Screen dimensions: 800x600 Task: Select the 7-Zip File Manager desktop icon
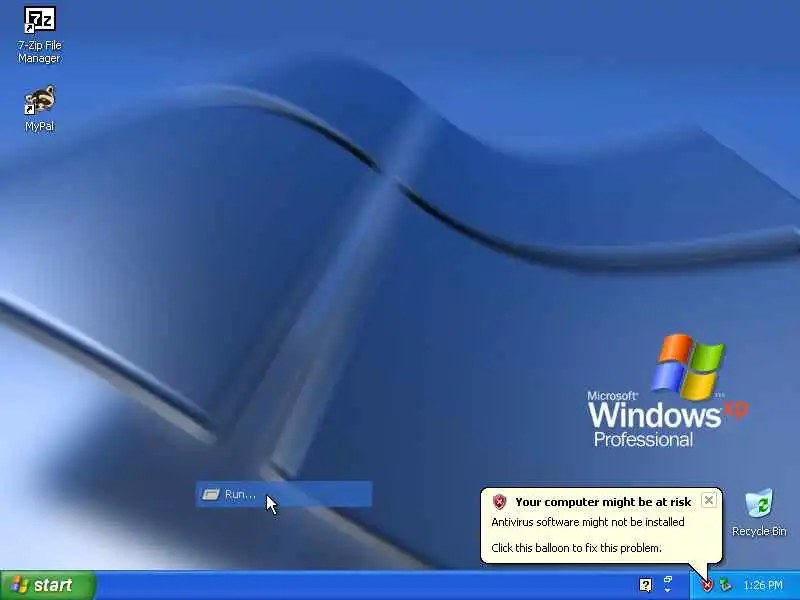(x=40, y=34)
